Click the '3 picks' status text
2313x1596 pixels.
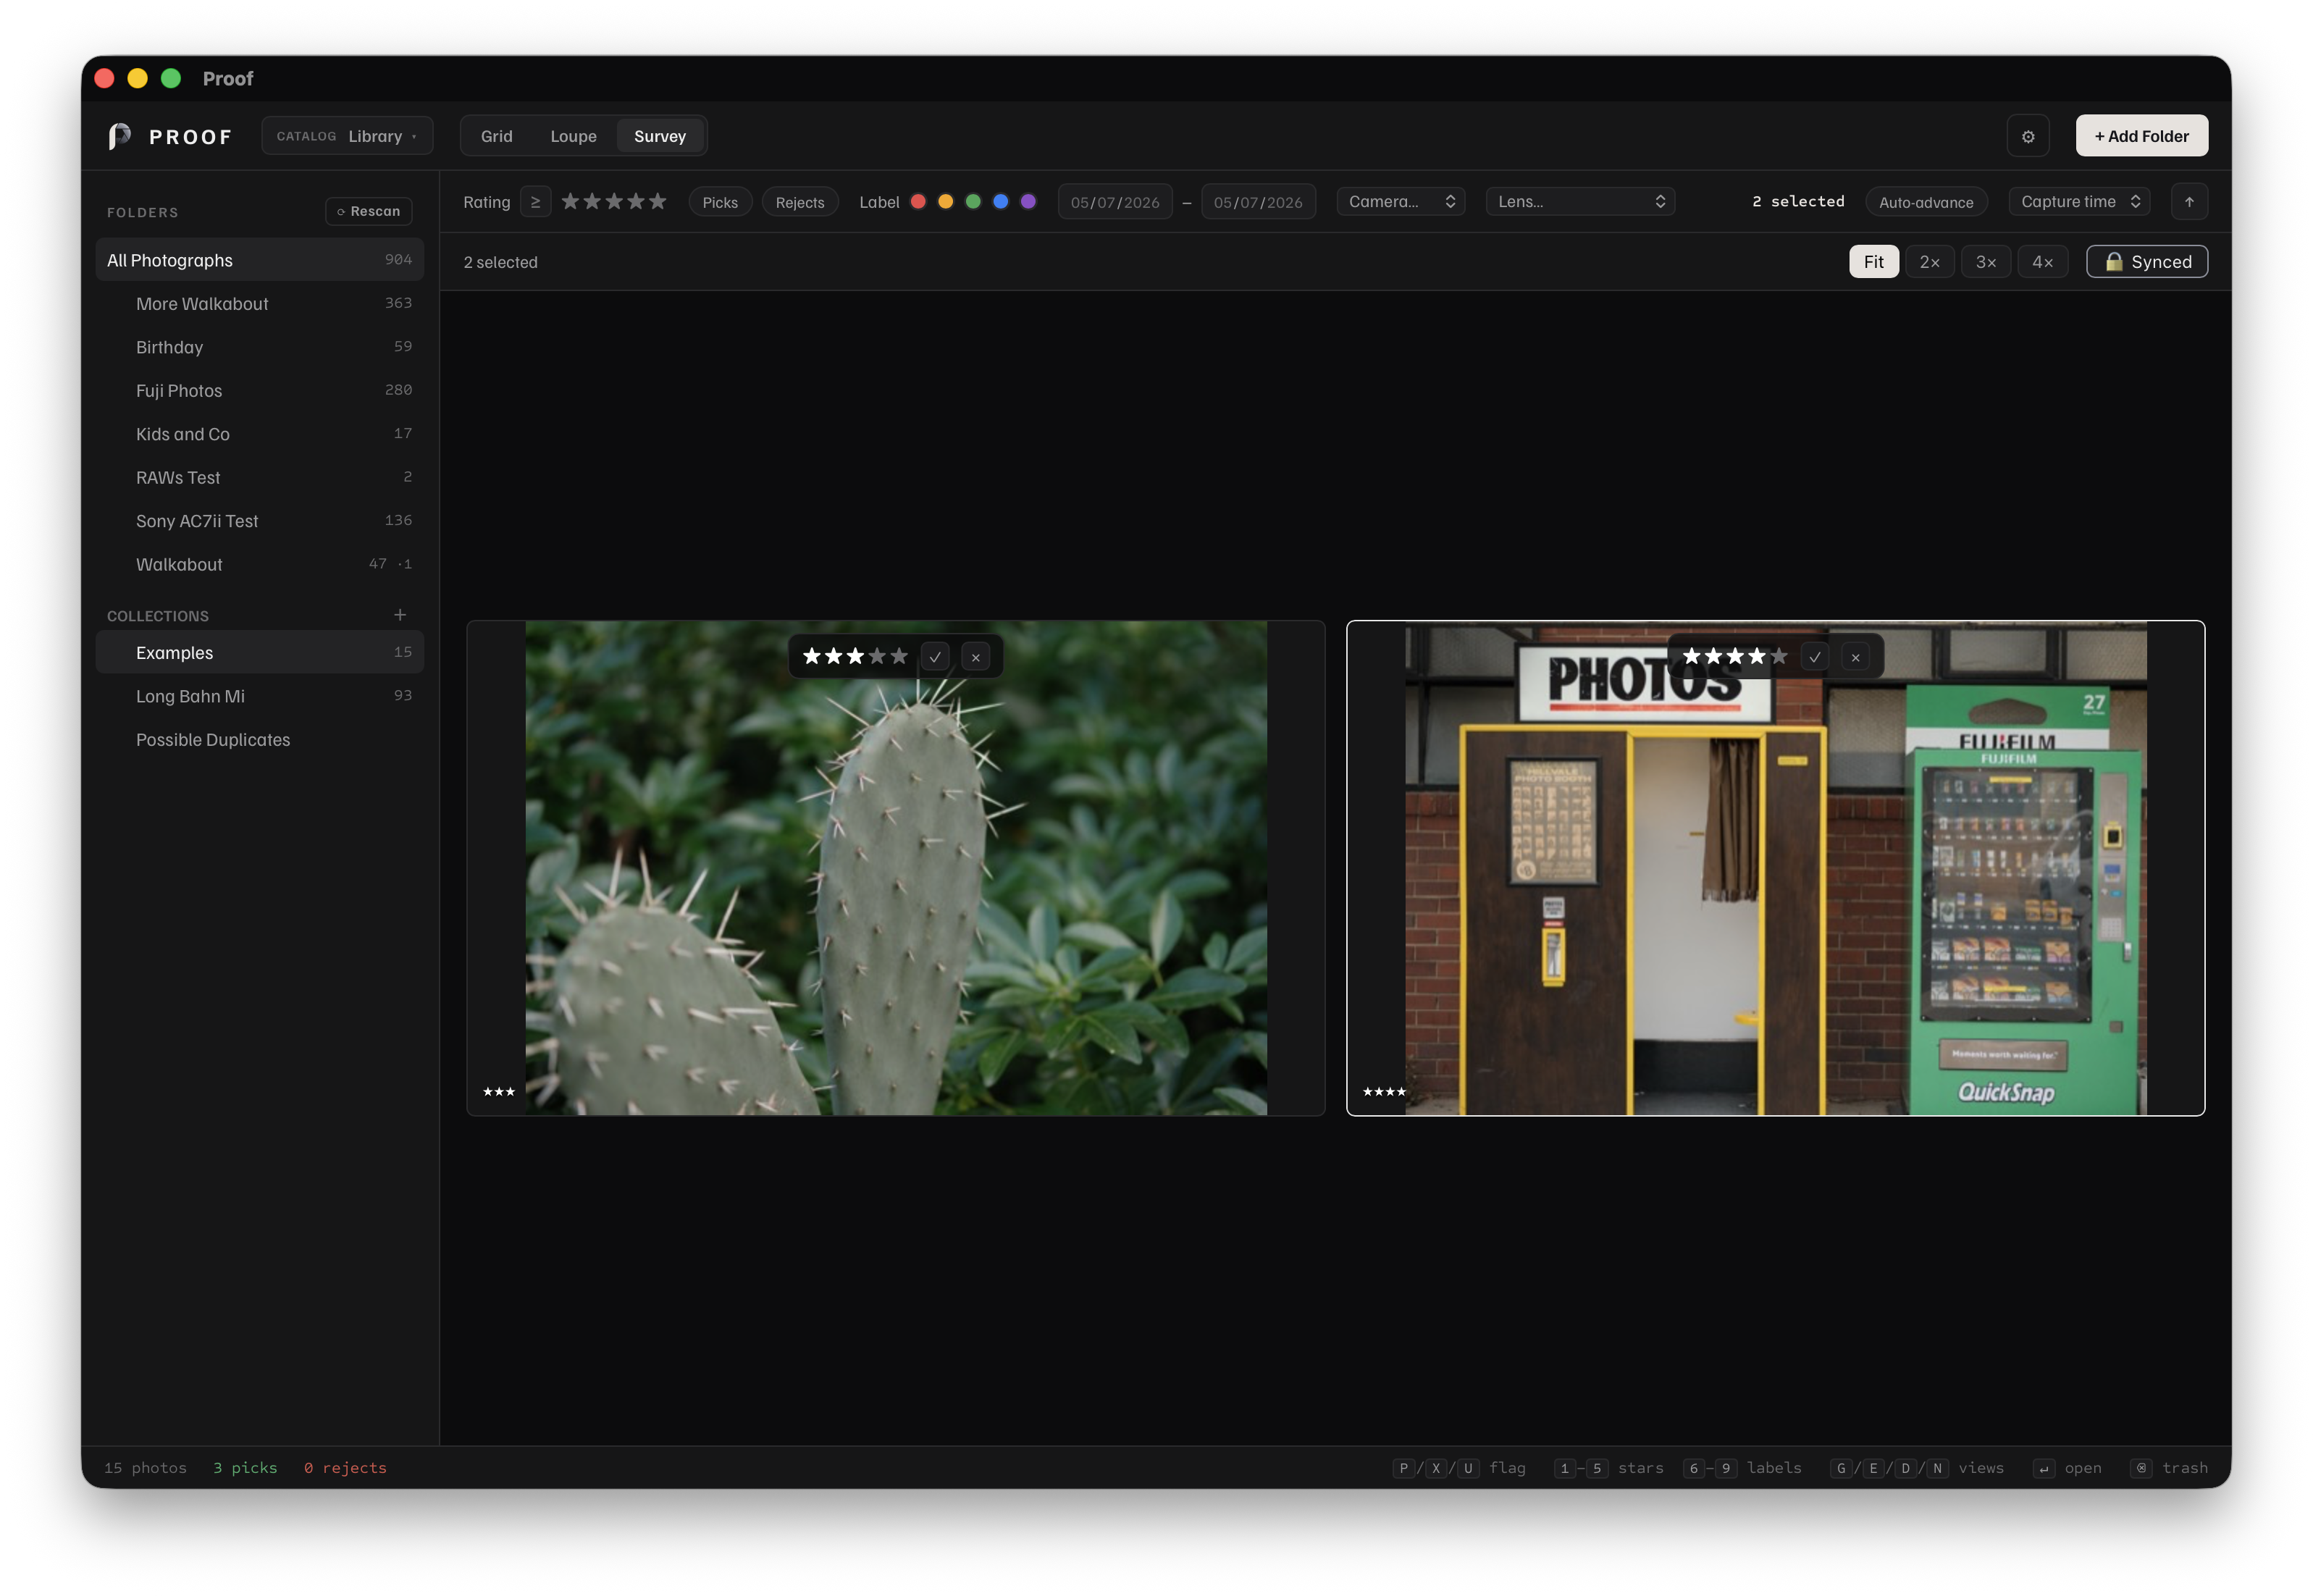tap(245, 1468)
